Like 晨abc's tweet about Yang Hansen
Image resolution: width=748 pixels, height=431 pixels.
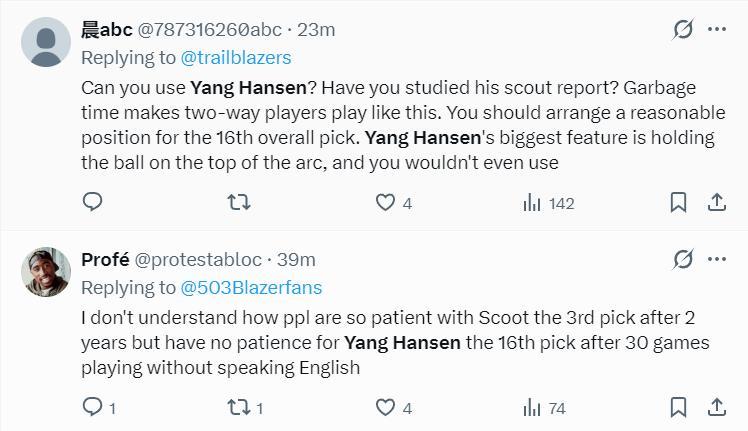[x=385, y=203]
